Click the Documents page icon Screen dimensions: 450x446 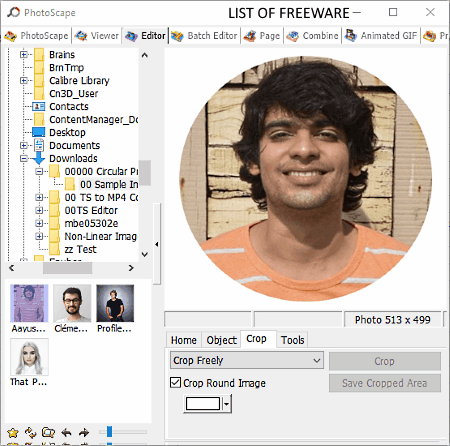pos(39,145)
